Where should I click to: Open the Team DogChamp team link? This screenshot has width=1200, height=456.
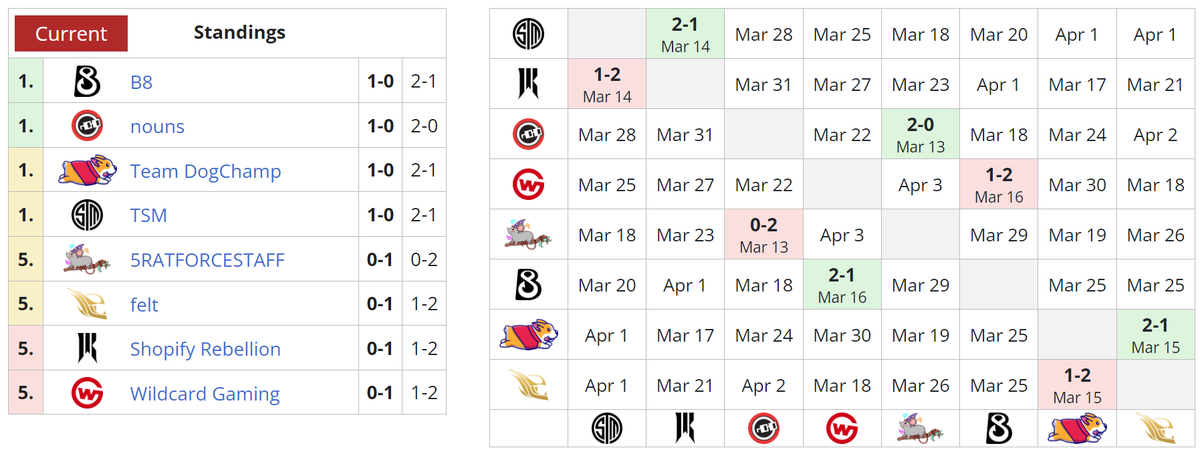pos(205,171)
